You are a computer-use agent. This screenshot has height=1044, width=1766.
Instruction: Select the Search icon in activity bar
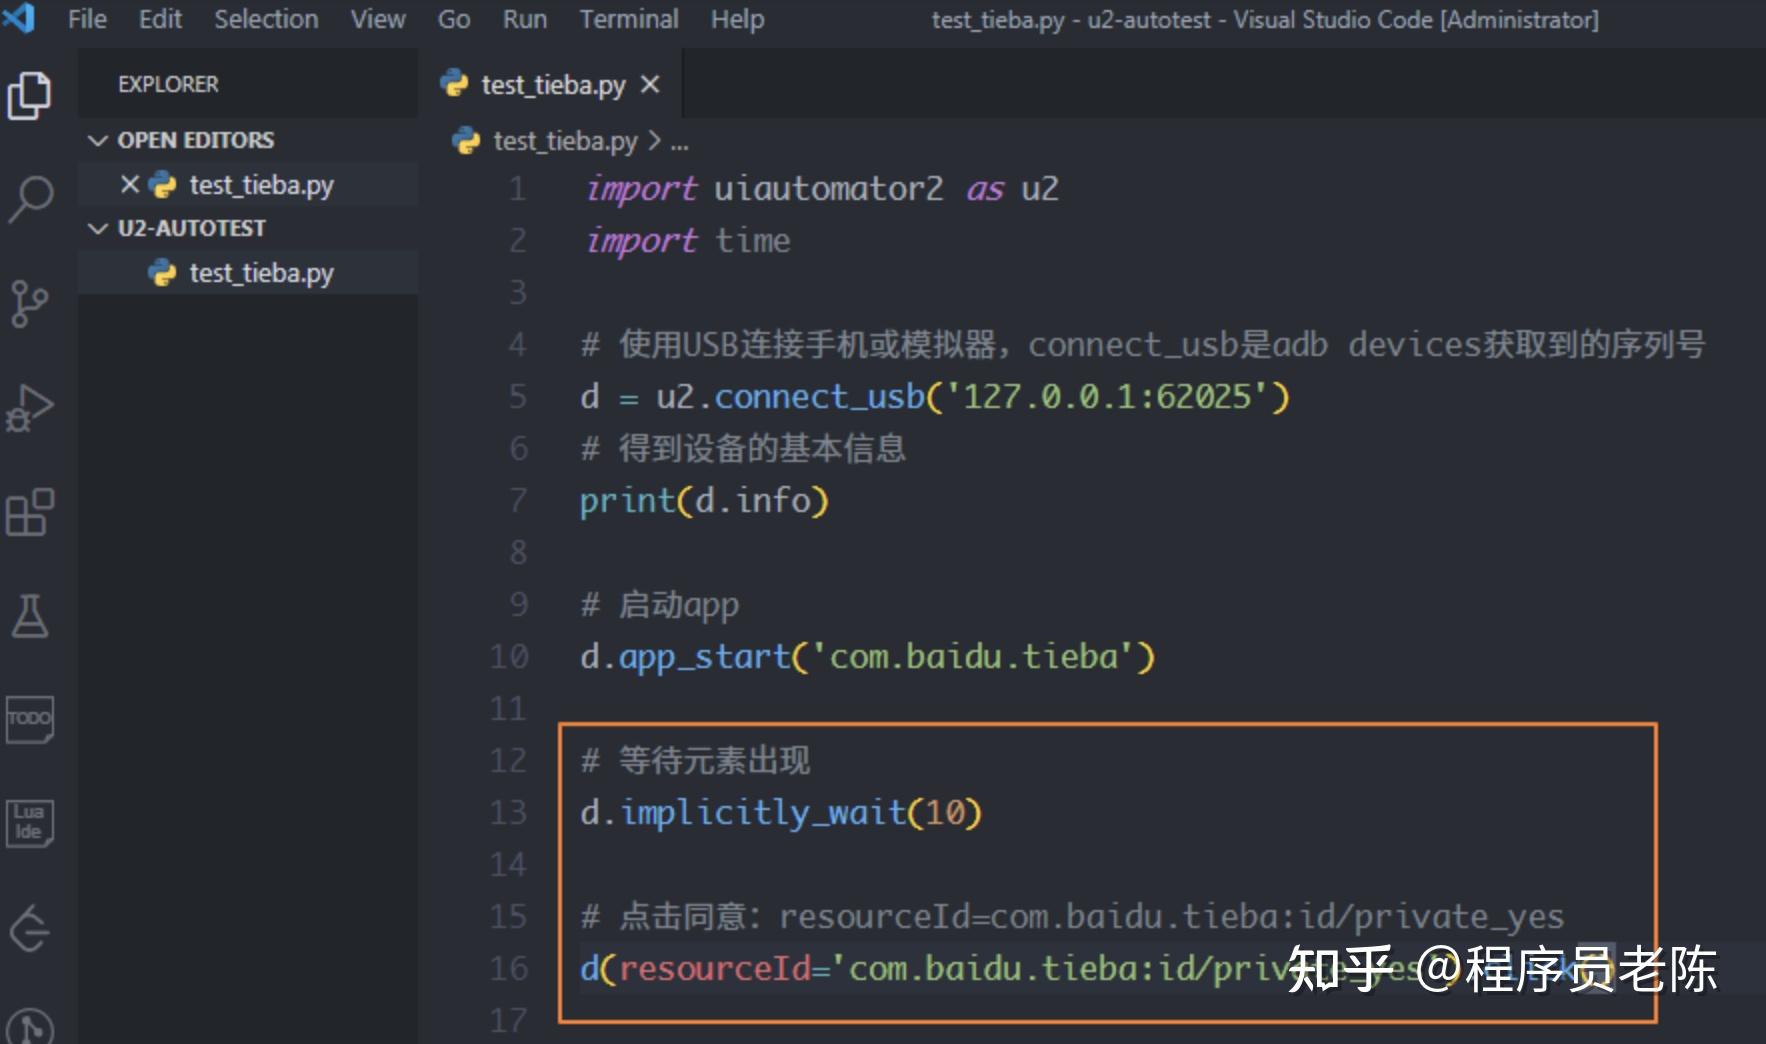pyautogui.click(x=30, y=200)
